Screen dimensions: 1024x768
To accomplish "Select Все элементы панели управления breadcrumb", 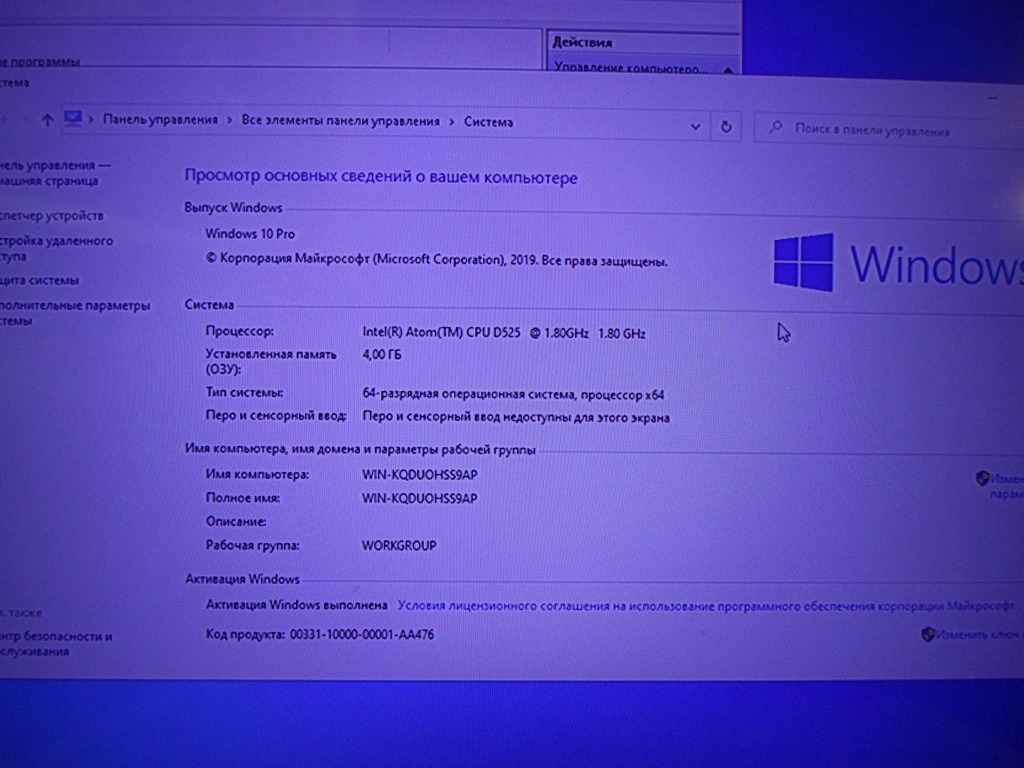I will pos(340,121).
